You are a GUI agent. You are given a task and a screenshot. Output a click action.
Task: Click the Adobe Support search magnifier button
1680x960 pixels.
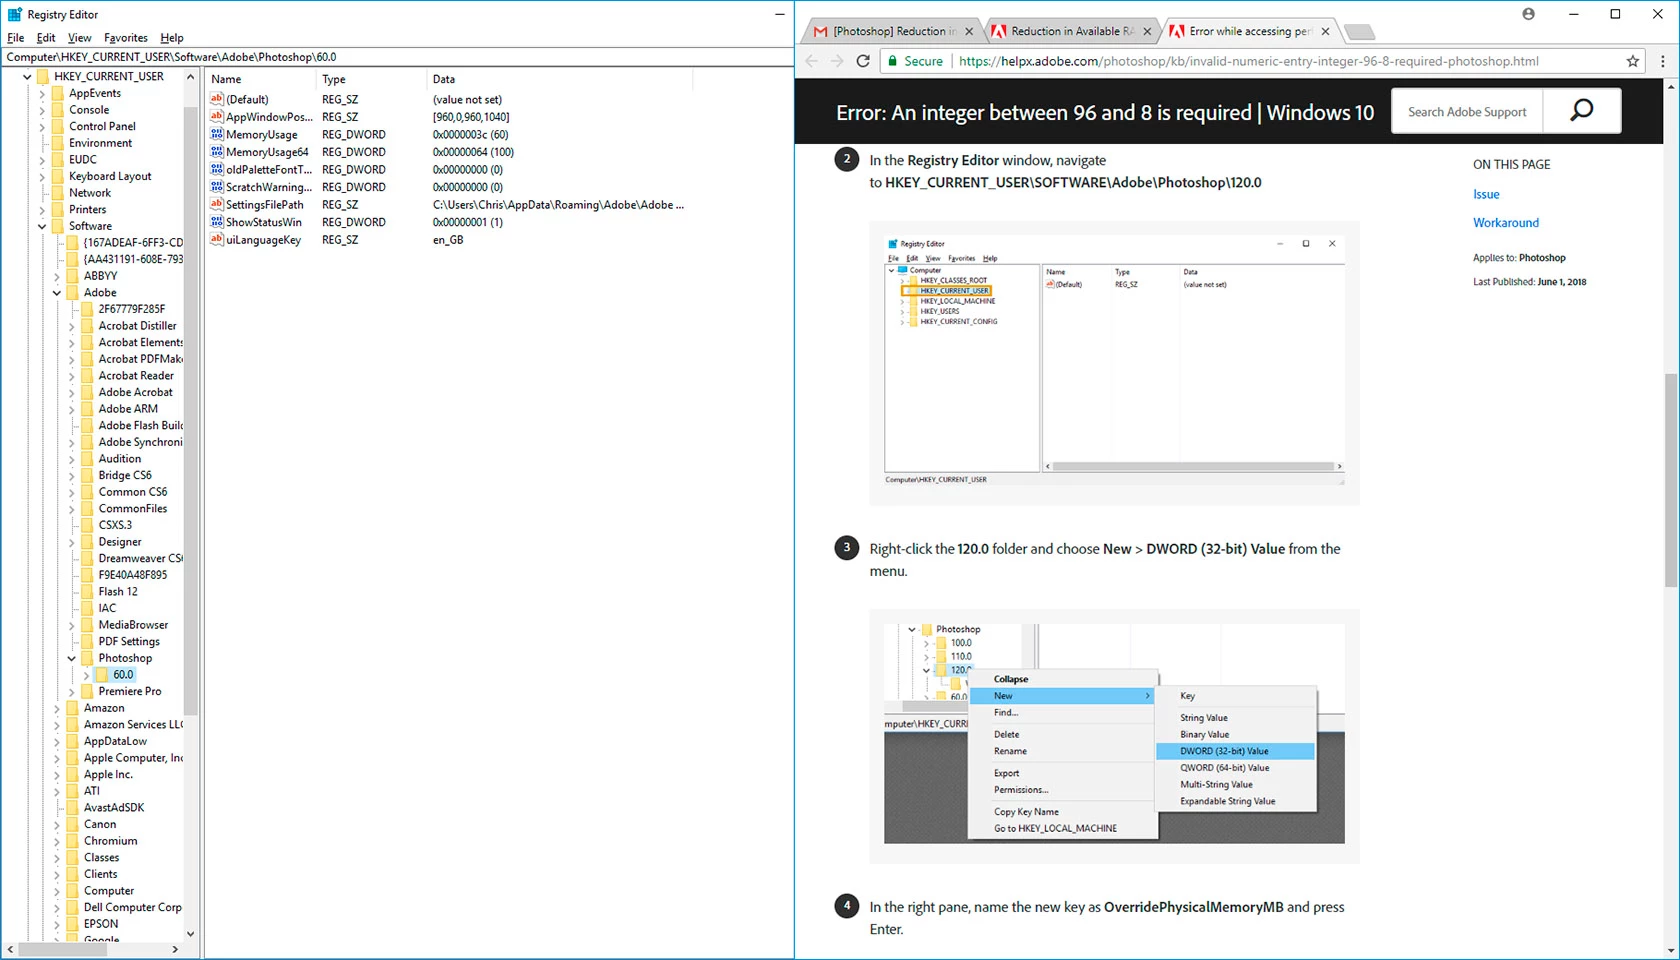point(1582,111)
